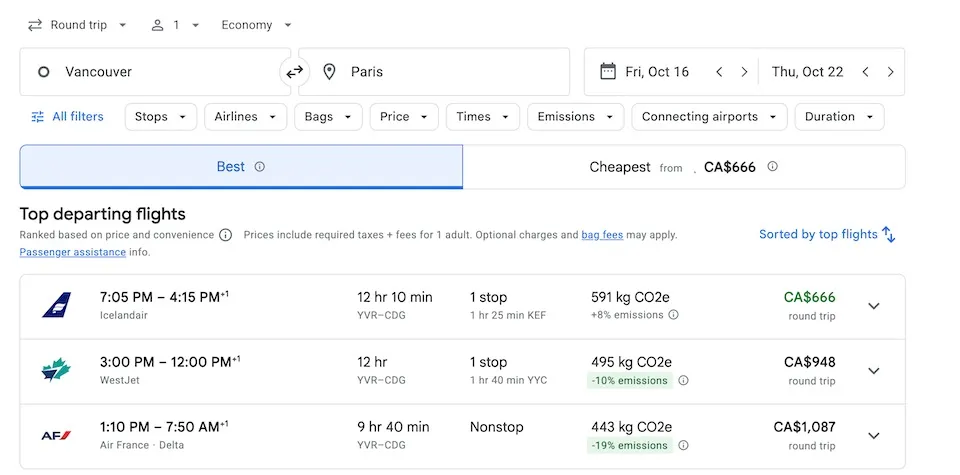Click the sort arrows icon by top flights

[x=888, y=234]
